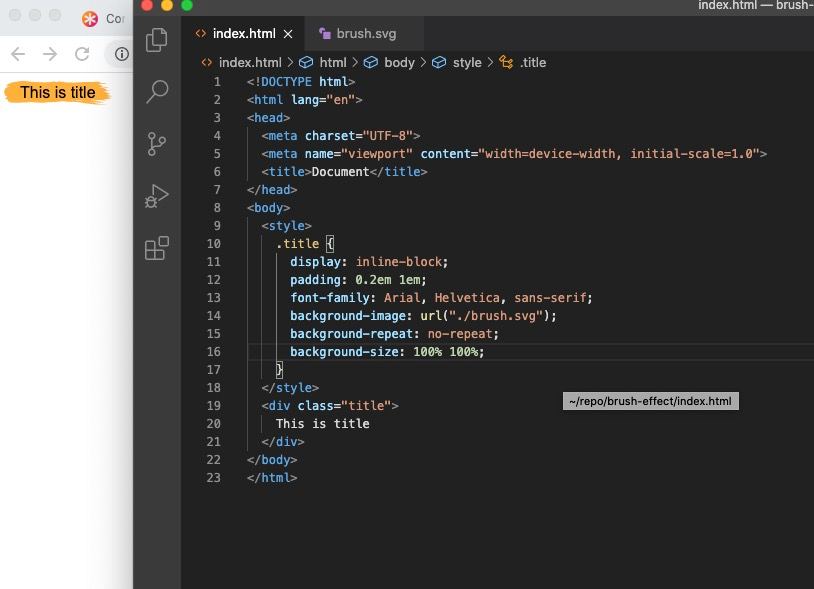
Task: Click the meta viewport line
Action: point(514,154)
